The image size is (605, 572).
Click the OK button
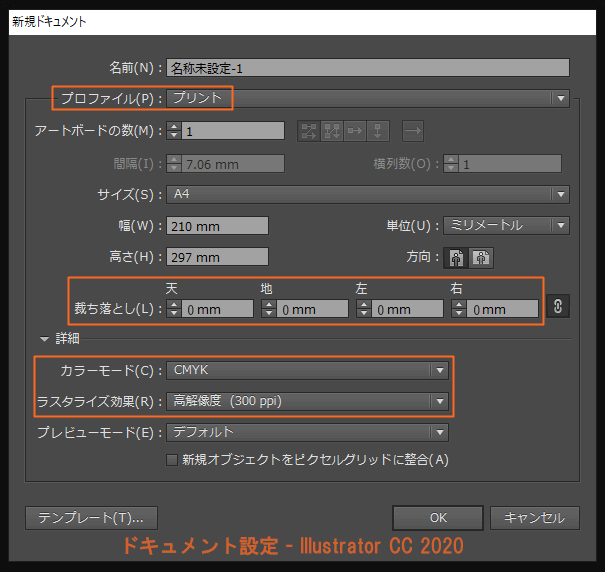(438, 518)
